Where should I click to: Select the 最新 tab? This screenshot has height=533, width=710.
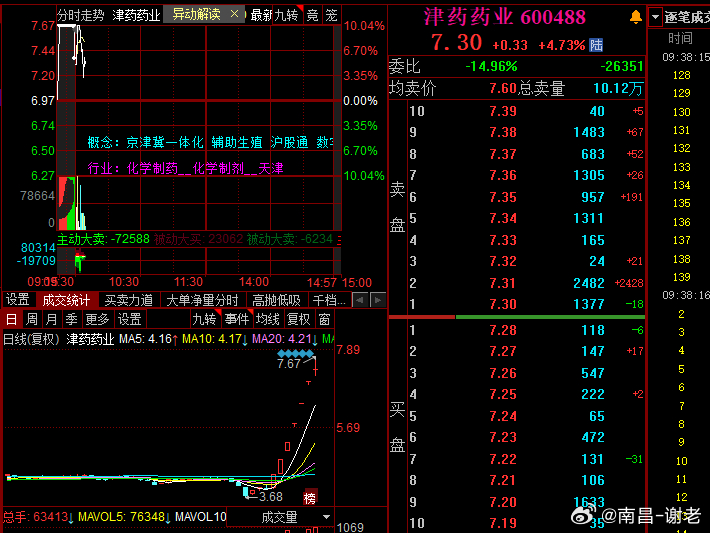[x=261, y=15]
